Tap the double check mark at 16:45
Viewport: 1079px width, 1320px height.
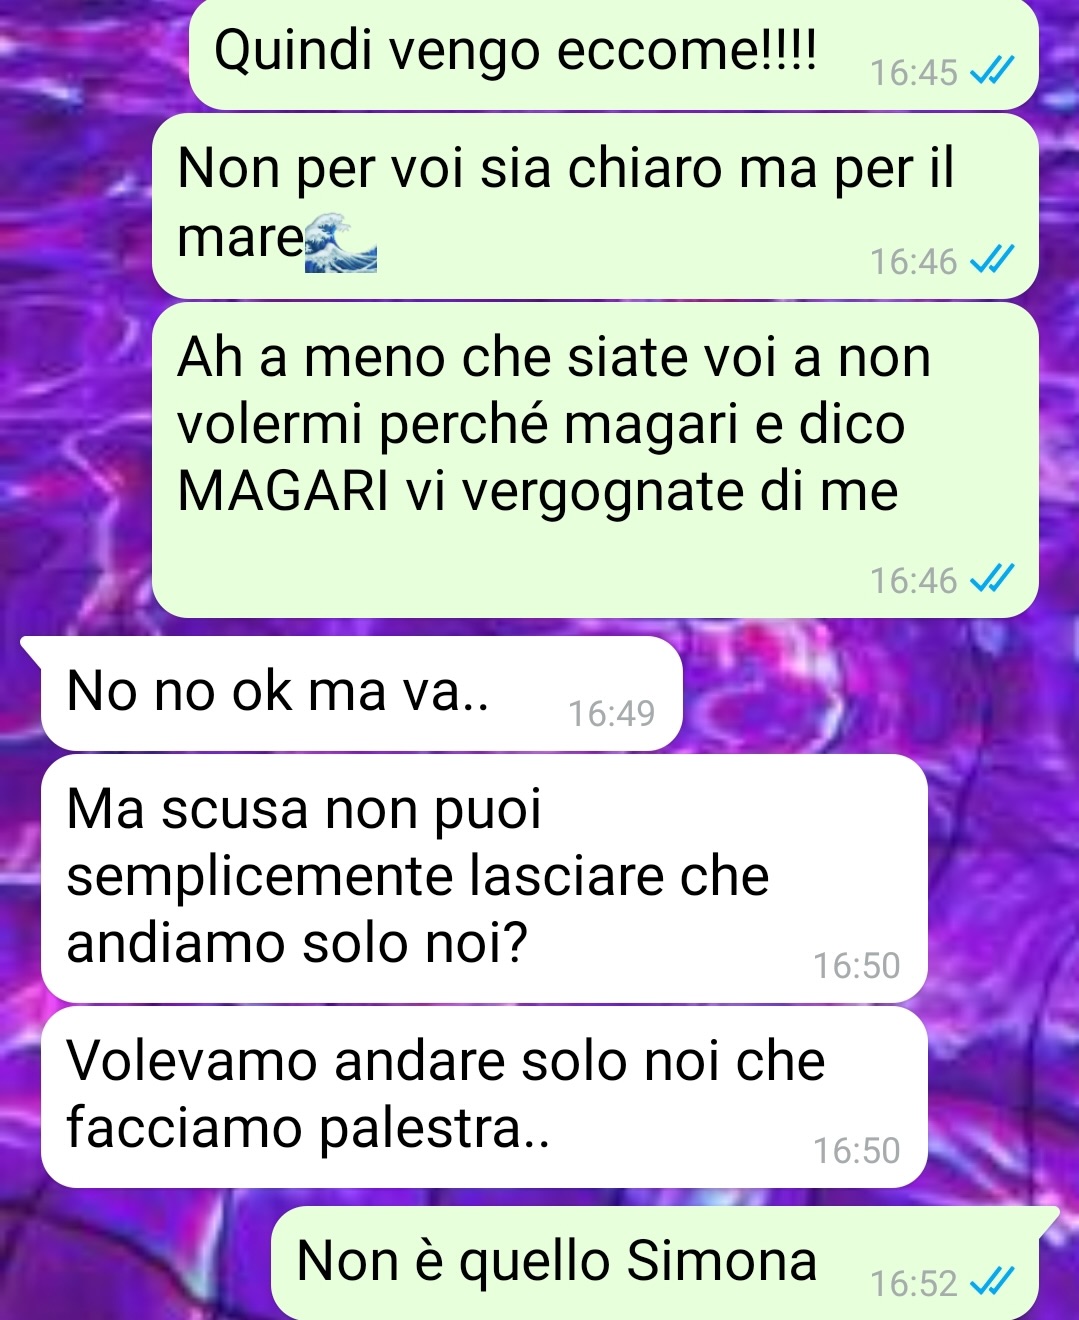tap(994, 71)
